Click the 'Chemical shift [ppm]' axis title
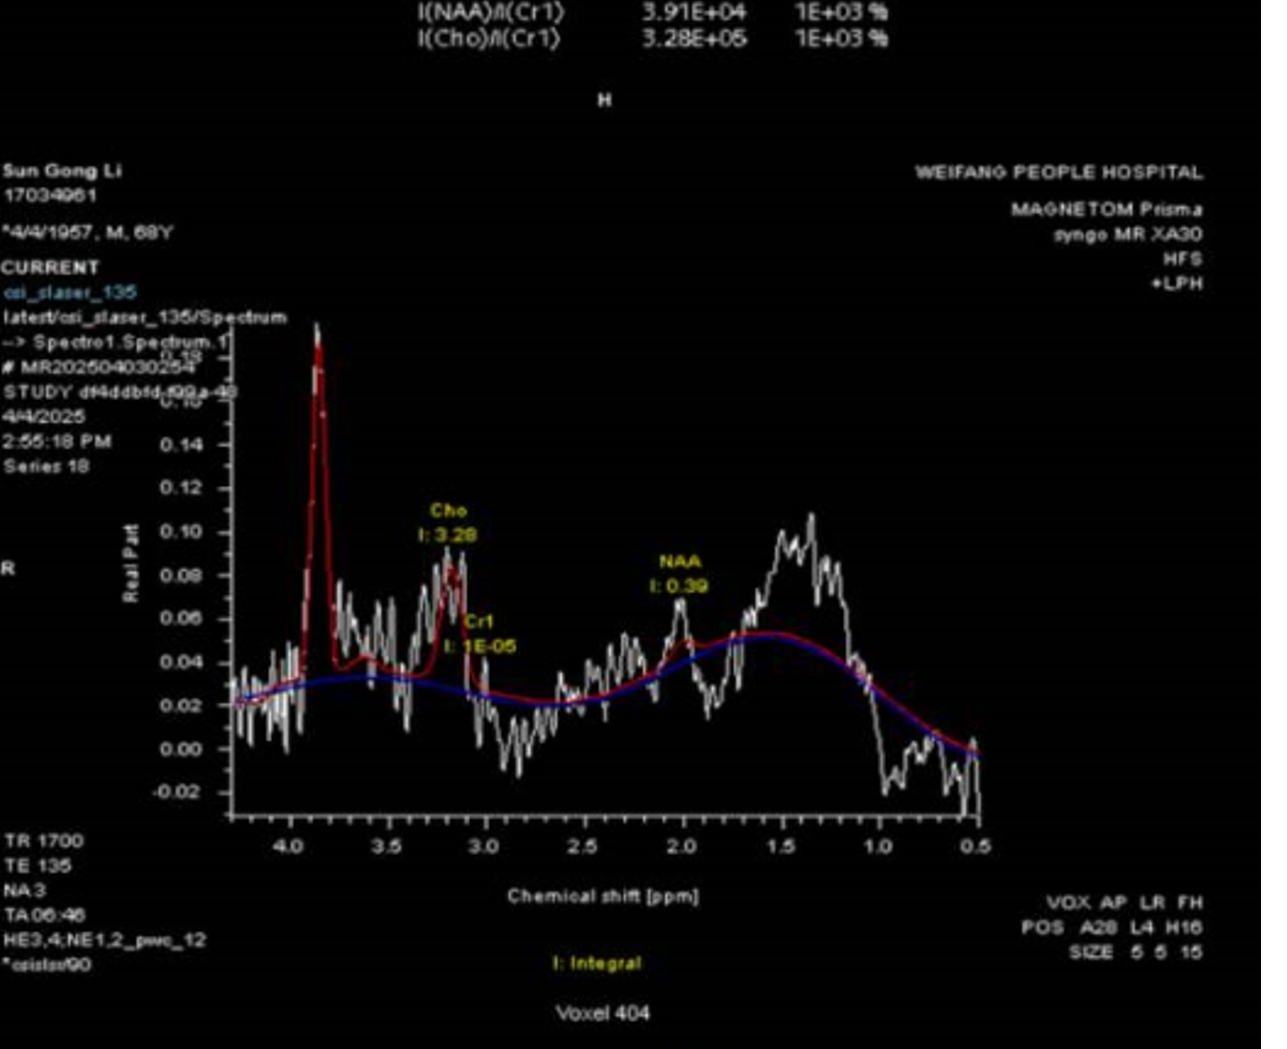Image resolution: width=1287 pixels, height=1049 pixels. (602, 896)
